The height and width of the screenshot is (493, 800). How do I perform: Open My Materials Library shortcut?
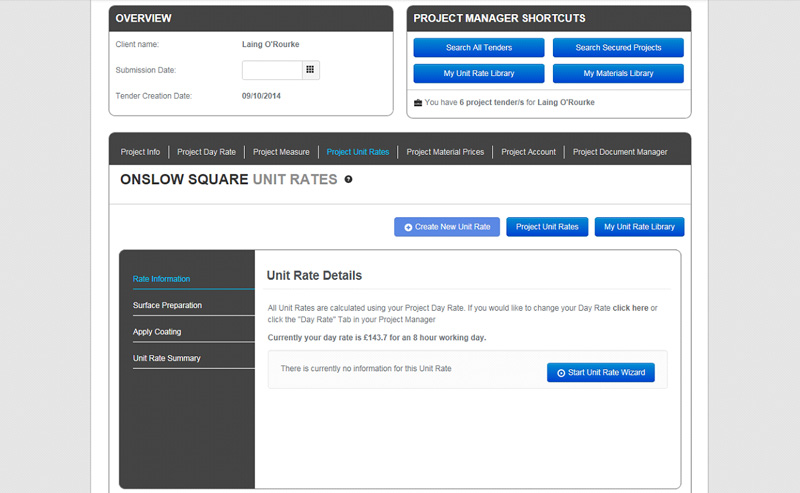[x=618, y=73]
